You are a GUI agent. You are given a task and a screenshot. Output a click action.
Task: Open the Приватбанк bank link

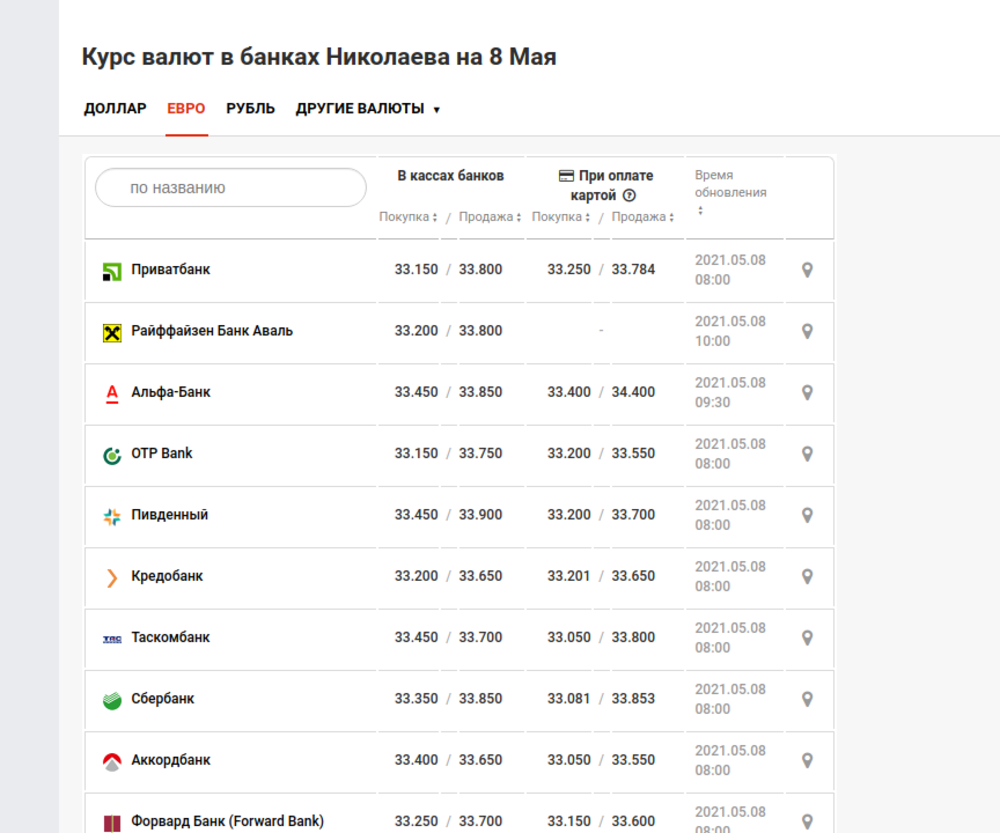click(171, 269)
